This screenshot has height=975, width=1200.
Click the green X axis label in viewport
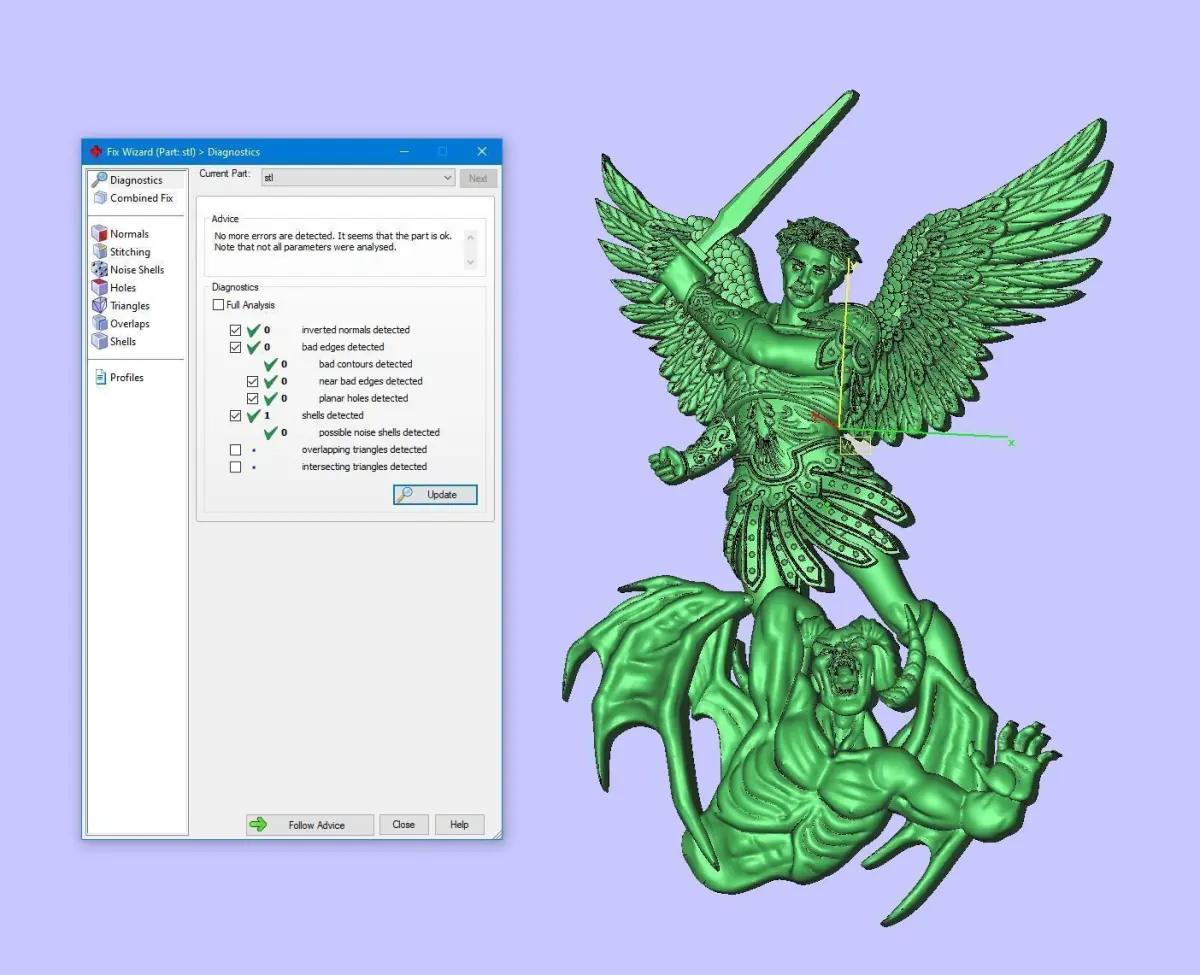pyautogui.click(x=1011, y=442)
